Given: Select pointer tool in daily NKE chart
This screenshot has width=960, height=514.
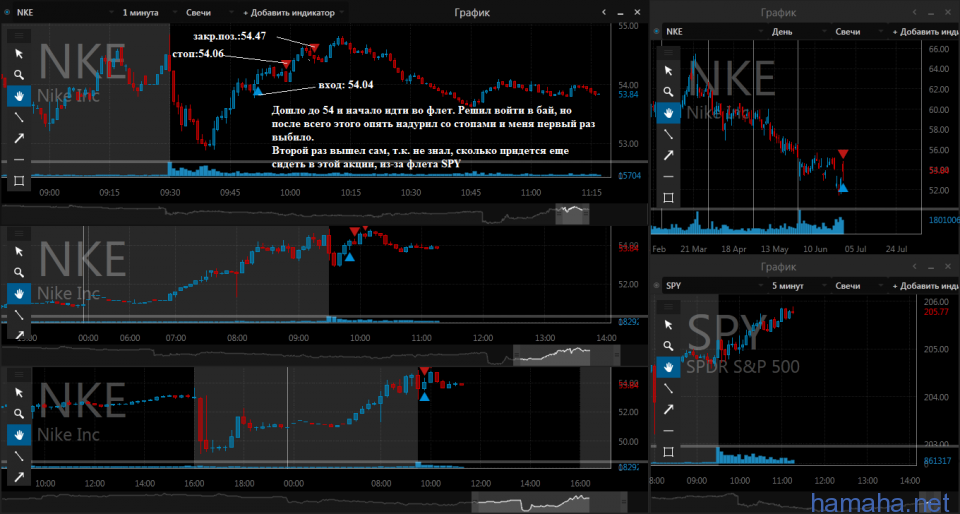Looking at the screenshot, I should click(x=669, y=70).
